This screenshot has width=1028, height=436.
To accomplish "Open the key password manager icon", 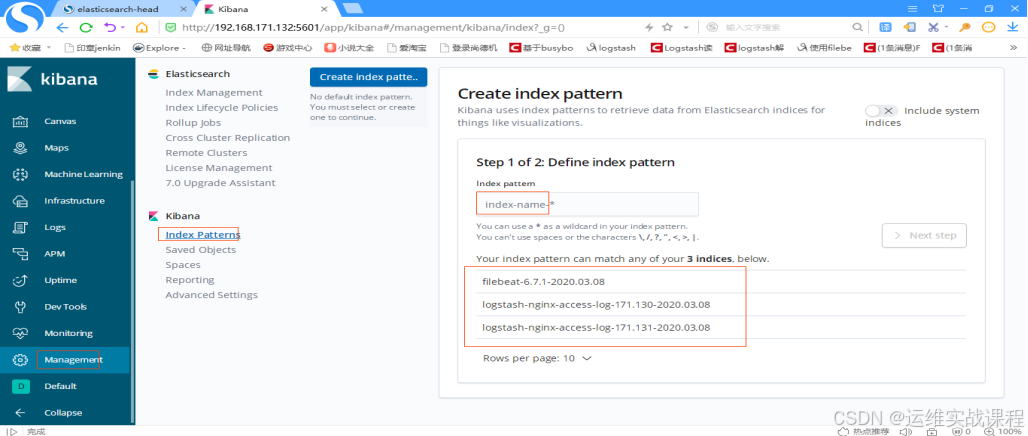I will coord(965,28).
